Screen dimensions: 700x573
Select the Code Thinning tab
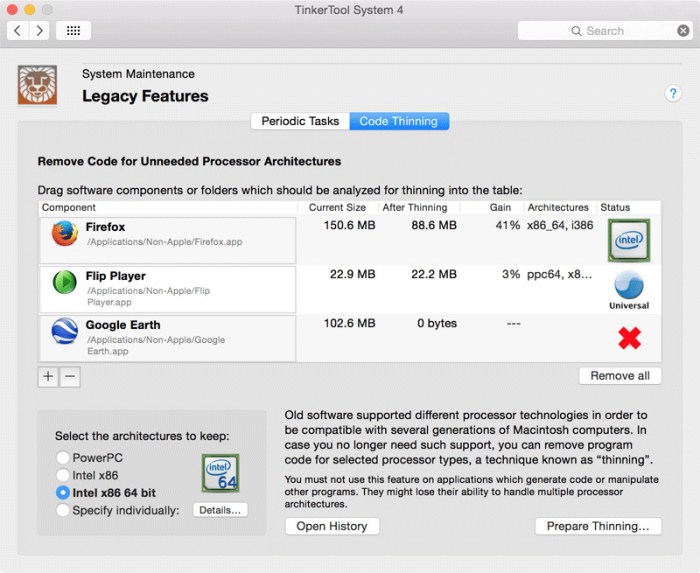[x=399, y=121]
